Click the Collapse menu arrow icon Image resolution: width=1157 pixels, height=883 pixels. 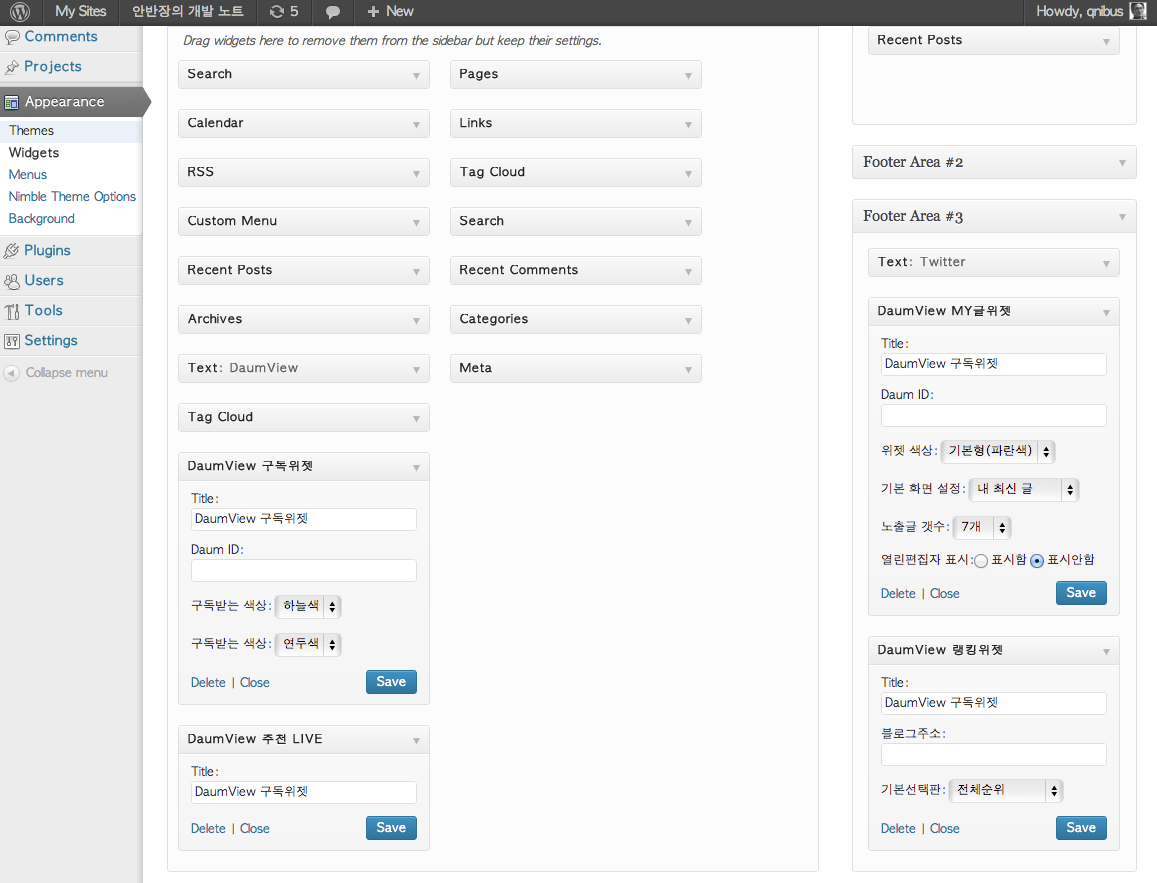pyautogui.click(x=12, y=373)
